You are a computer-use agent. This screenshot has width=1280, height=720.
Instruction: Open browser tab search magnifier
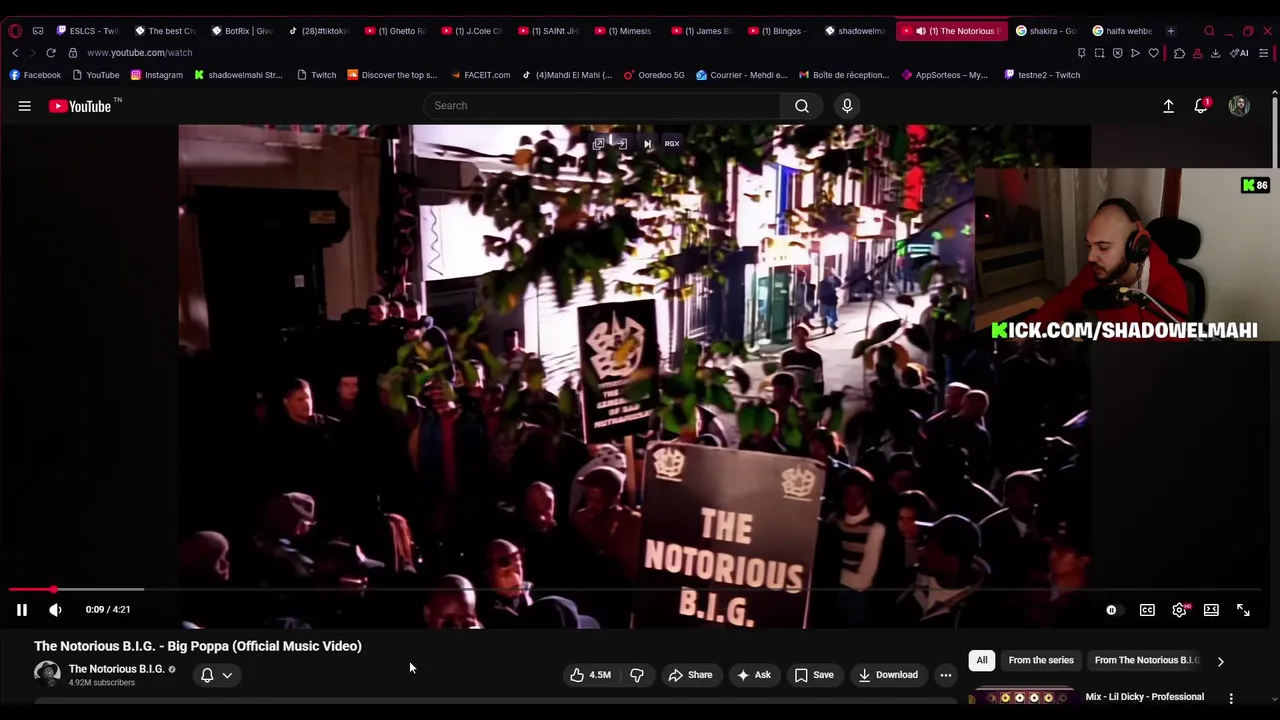pyautogui.click(x=1209, y=31)
